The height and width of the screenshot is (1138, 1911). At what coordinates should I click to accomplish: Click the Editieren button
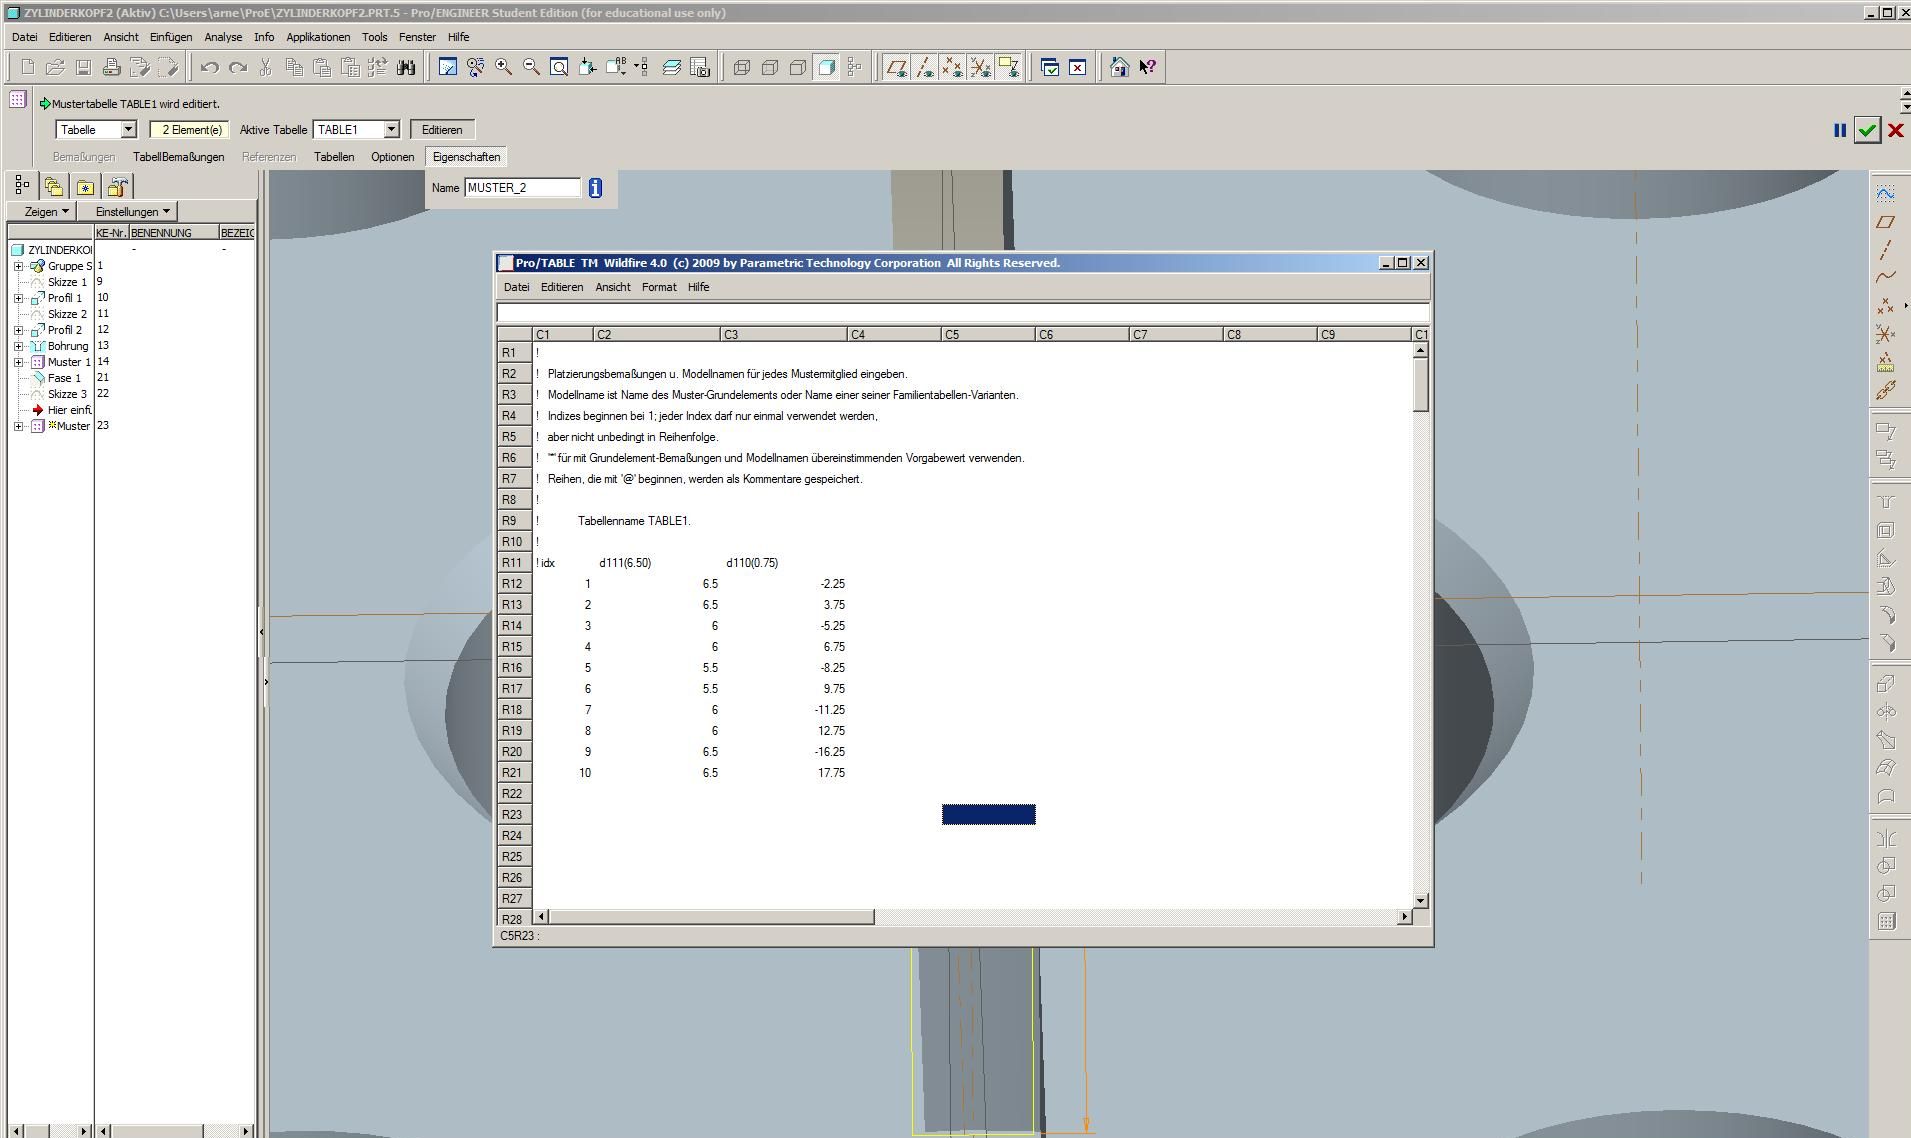442,130
